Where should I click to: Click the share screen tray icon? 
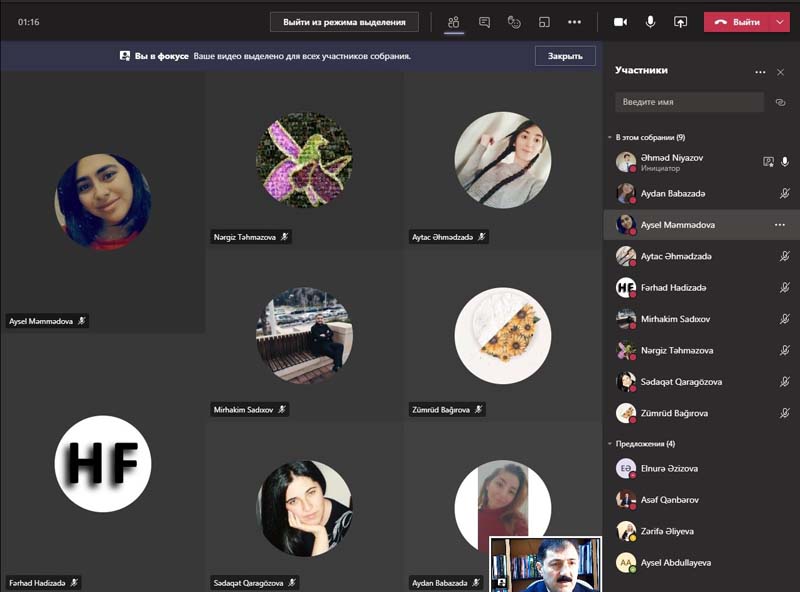tap(544, 21)
